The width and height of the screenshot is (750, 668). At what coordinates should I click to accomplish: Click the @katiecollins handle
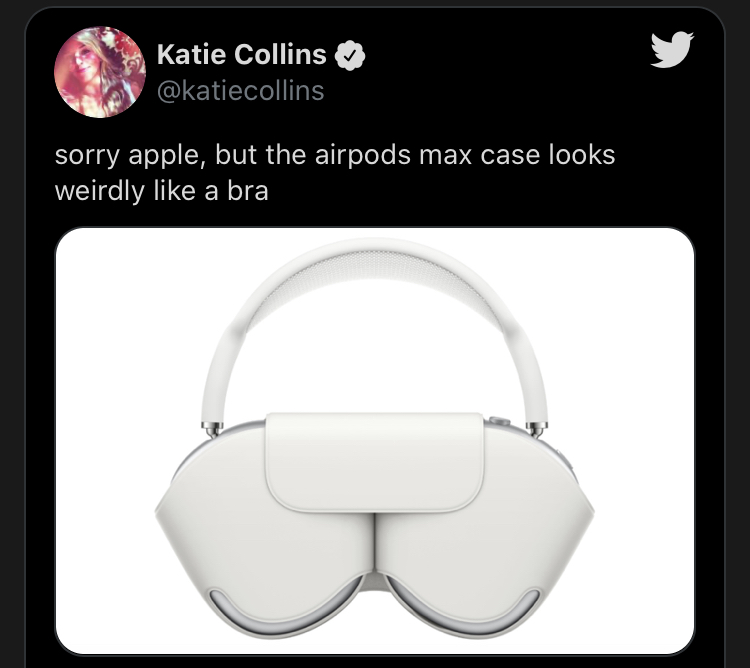coord(241,91)
